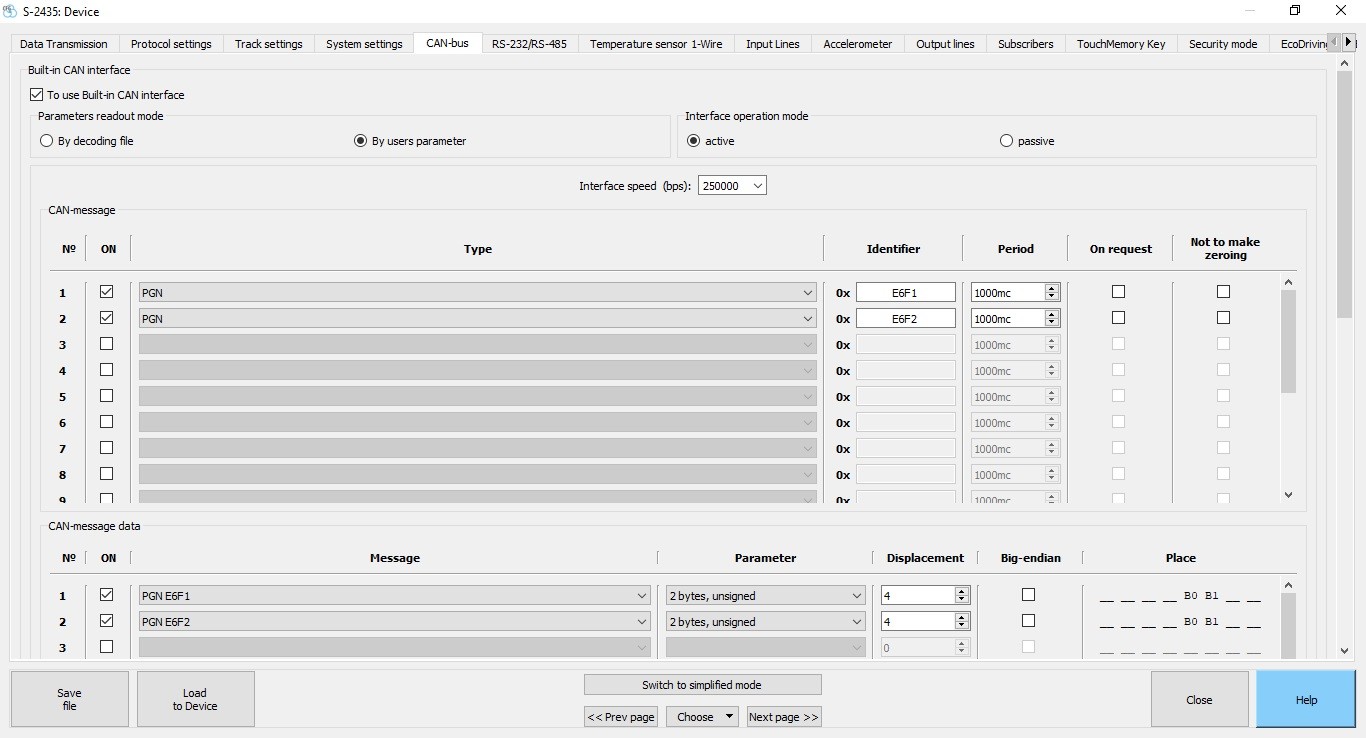Decrease displacement of data row 2 using the down spinner
Viewport: 1366px width, 738px height.
click(x=962, y=626)
